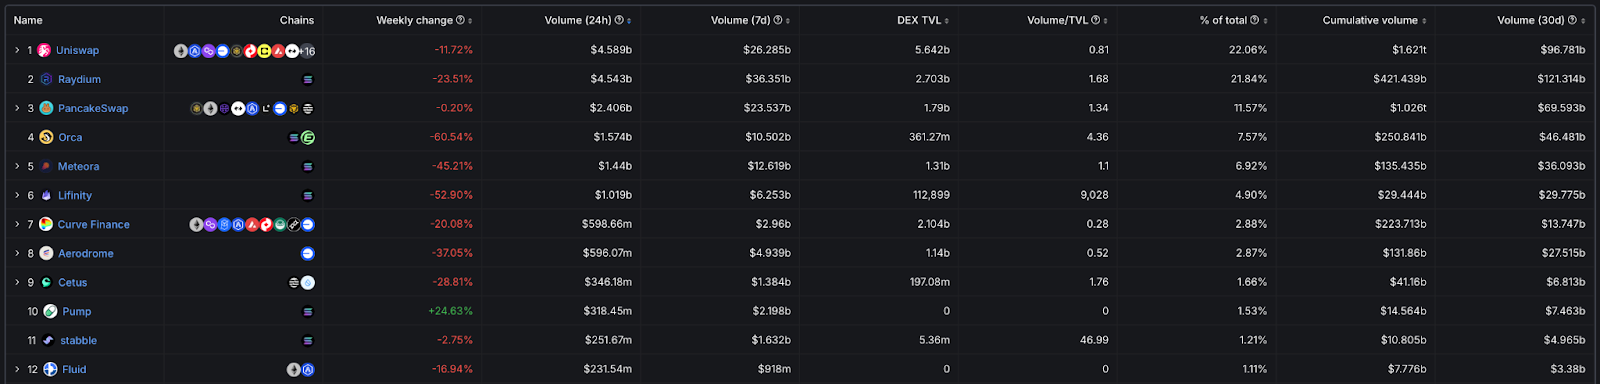Click the Solana chain icon in Raydium row
The image size is (1600, 384).
pyautogui.click(x=308, y=79)
